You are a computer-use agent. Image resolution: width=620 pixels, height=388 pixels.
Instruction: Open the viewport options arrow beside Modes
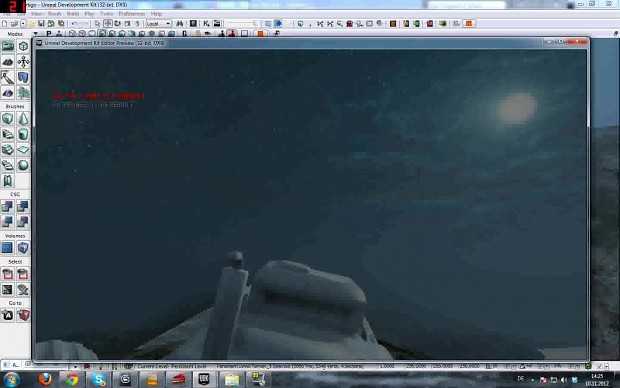tap(35, 34)
